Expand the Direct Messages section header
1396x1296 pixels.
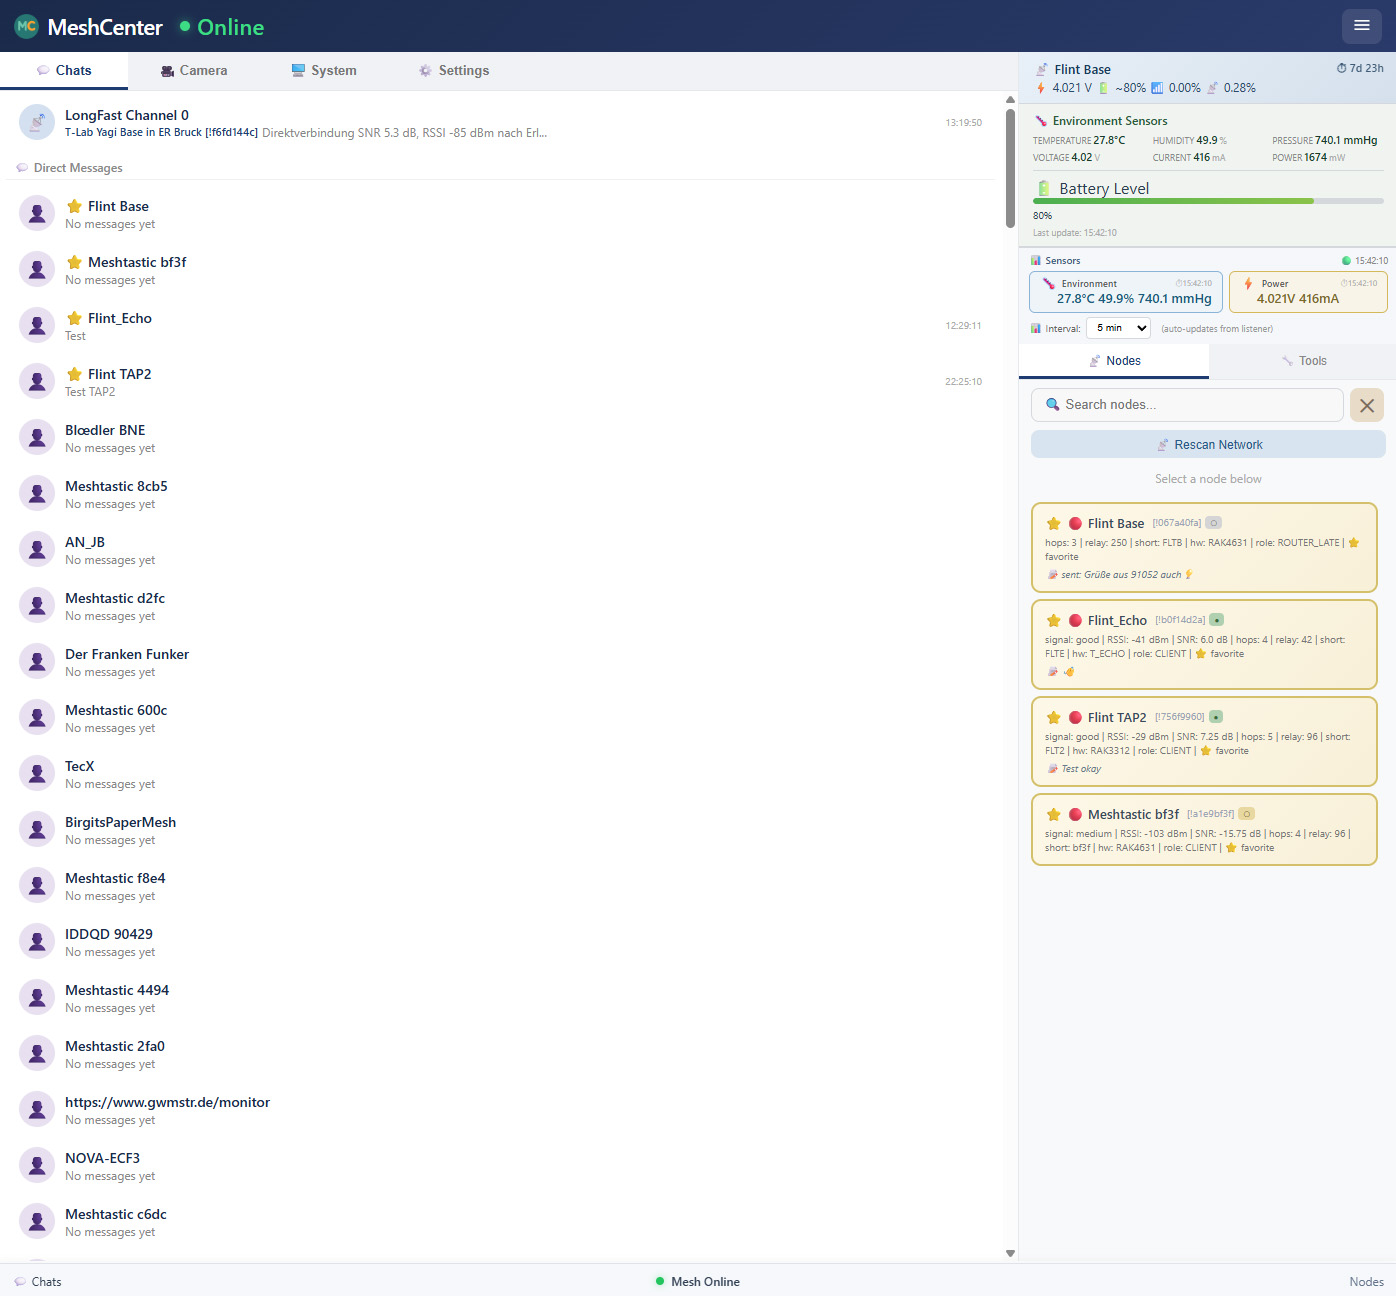(x=78, y=168)
